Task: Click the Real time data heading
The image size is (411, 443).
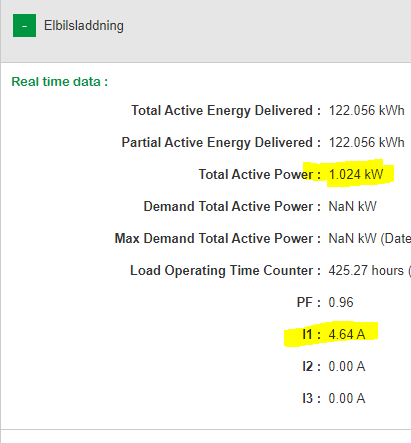Action: (x=60, y=82)
